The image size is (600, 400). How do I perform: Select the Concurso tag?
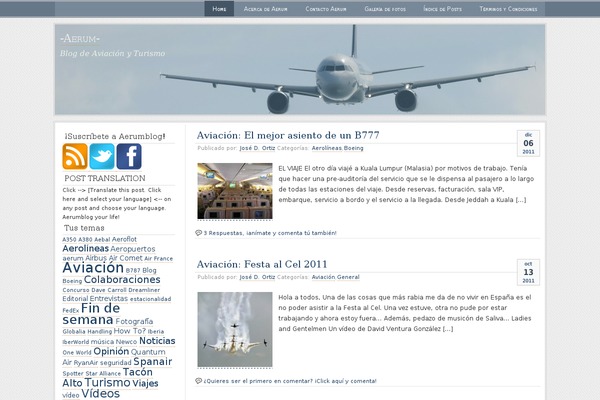click(x=76, y=290)
